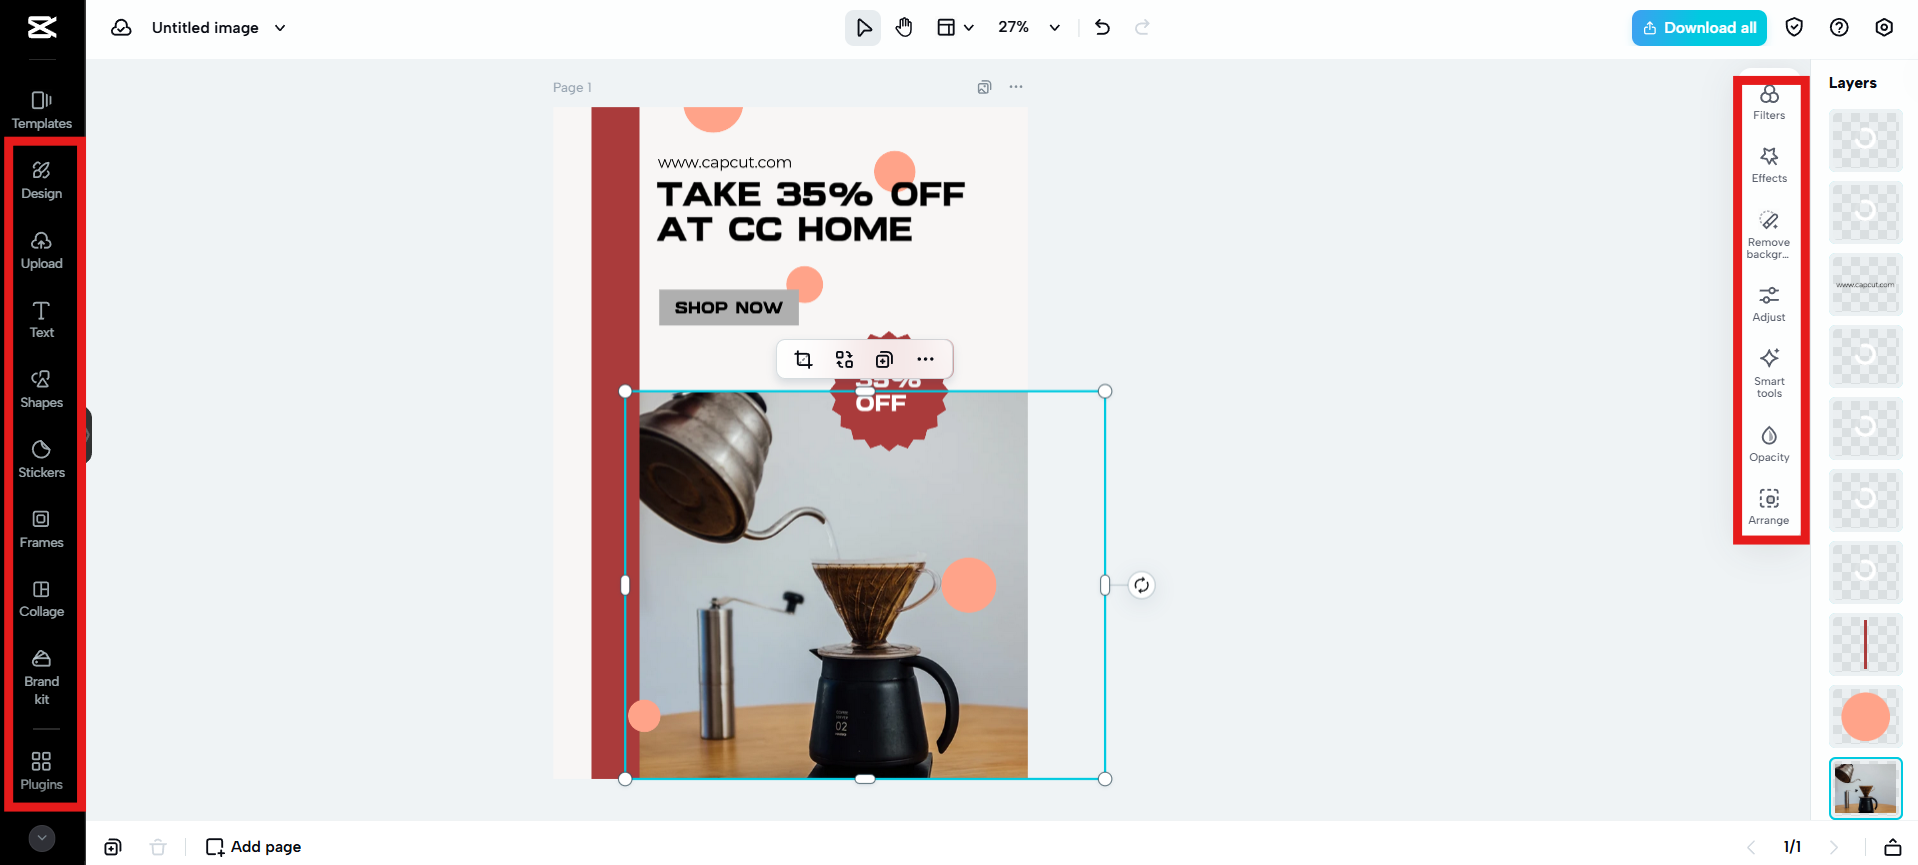Viewport: 1918px width, 865px height.
Task: Select the www.capcut.com text on canvas
Action: click(724, 162)
